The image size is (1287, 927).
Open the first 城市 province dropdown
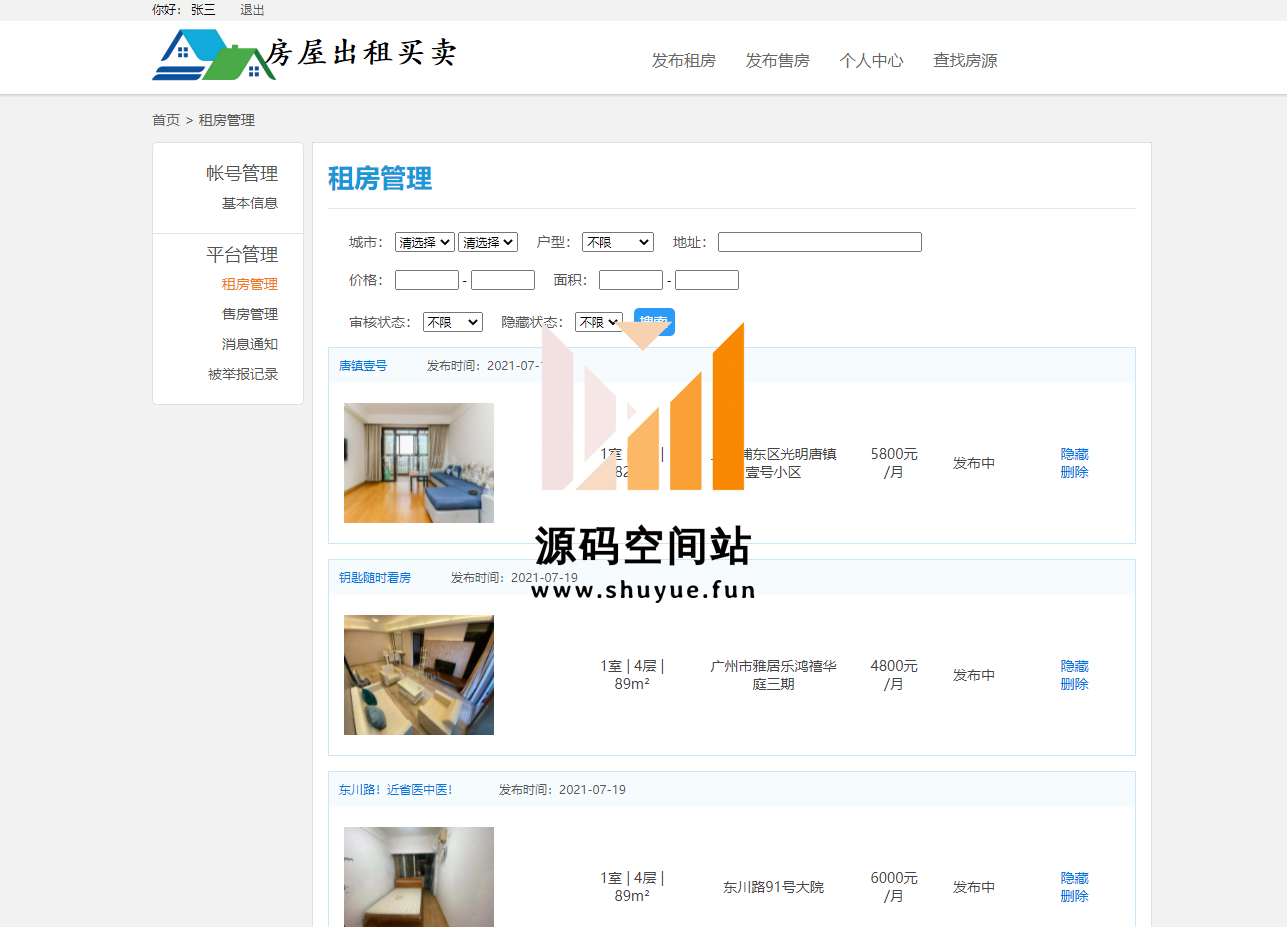tap(425, 242)
